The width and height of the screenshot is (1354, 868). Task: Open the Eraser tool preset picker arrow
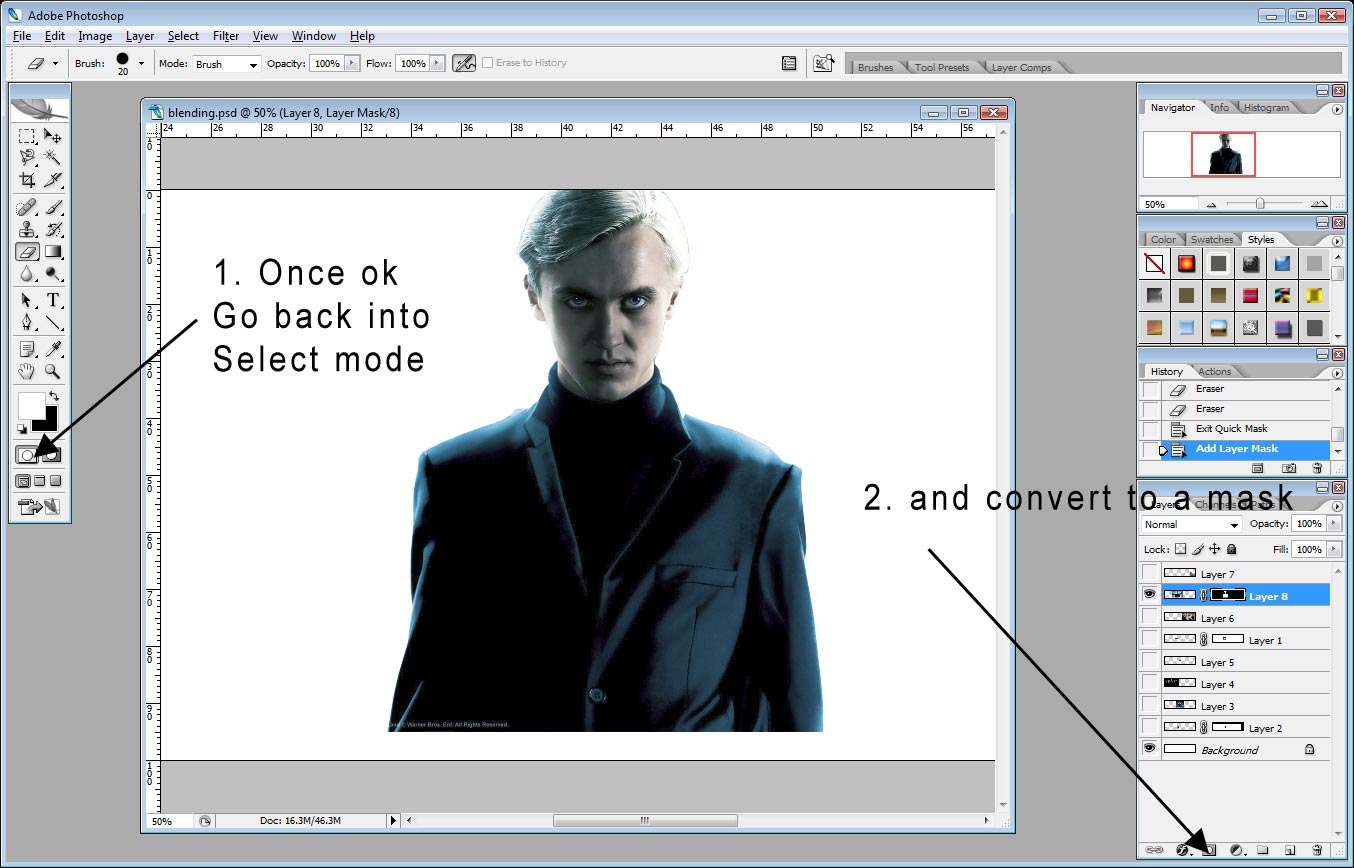55,63
